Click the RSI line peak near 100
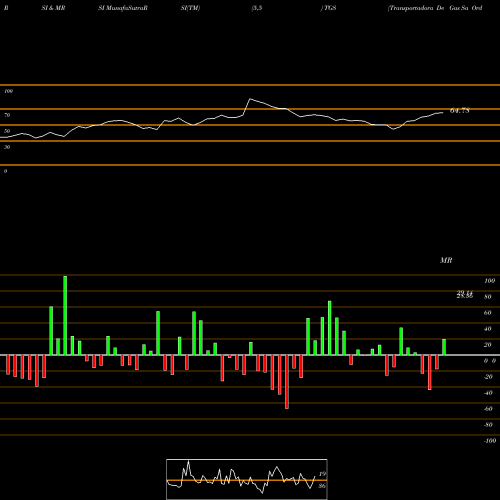Screen dimensions: 500x500 (x=250, y=99)
